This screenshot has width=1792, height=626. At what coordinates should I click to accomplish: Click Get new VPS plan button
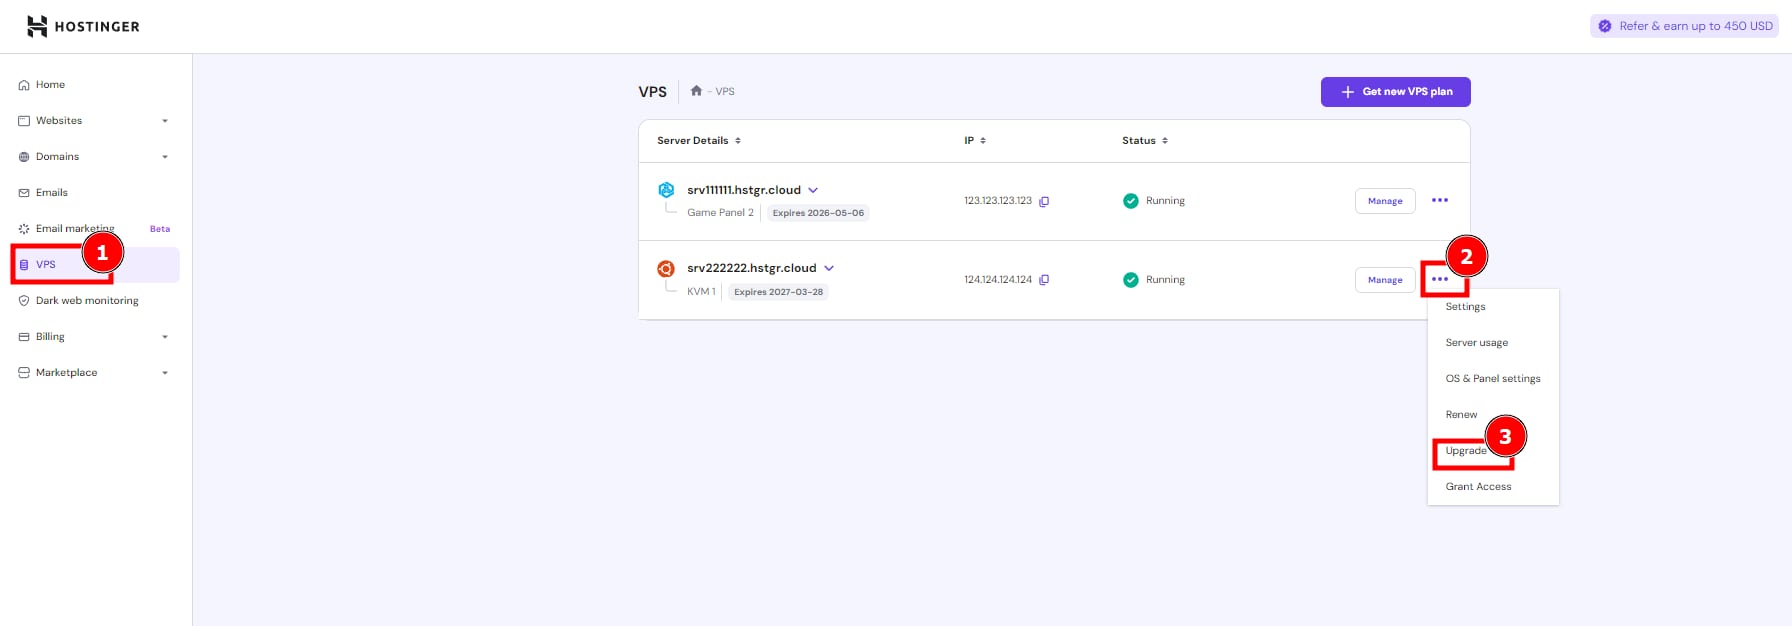point(1395,92)
